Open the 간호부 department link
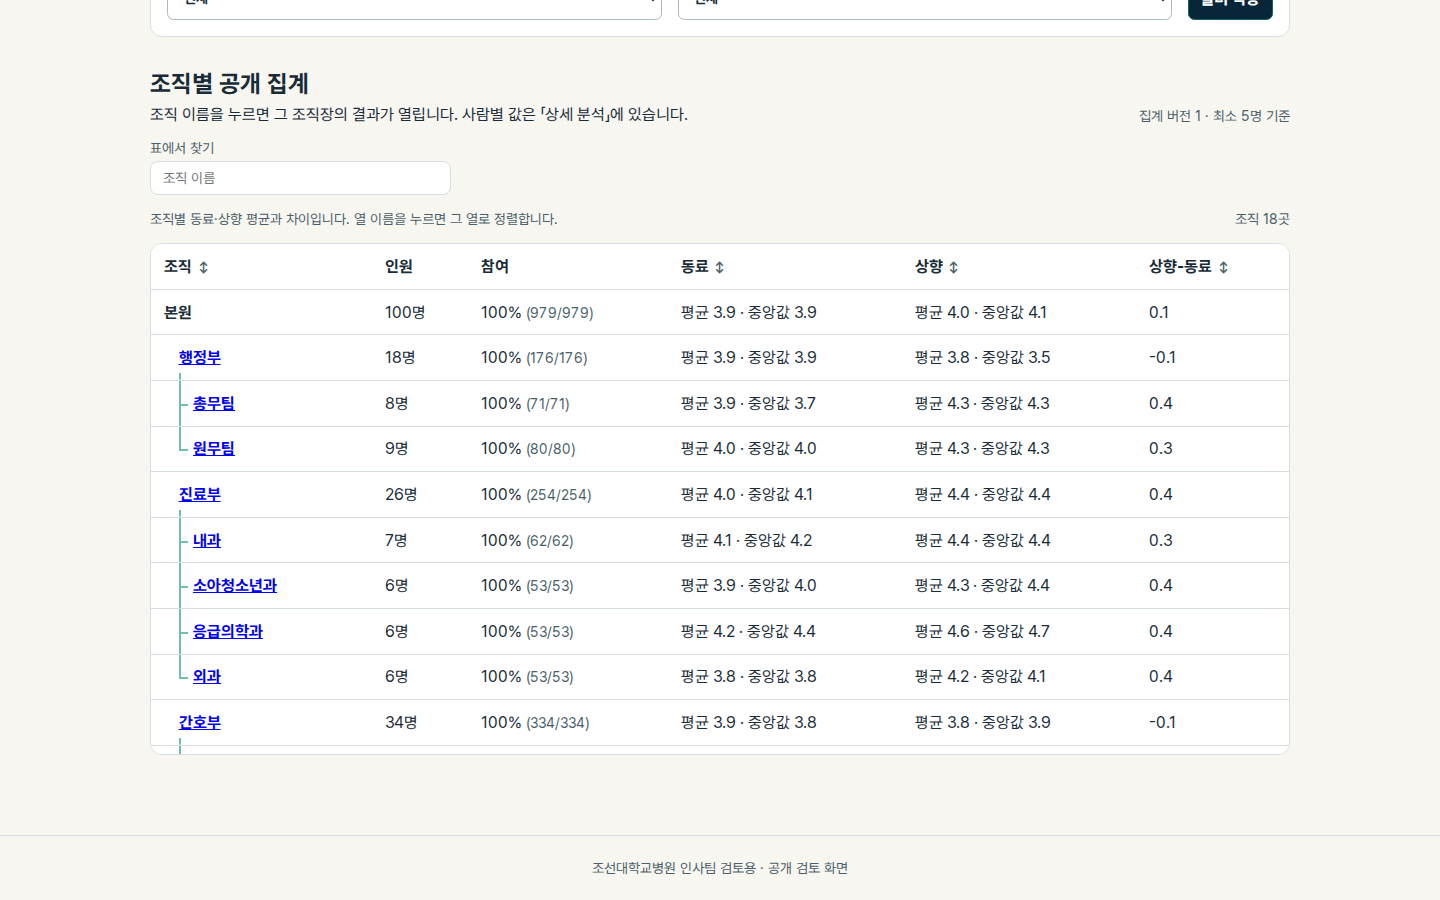Viewport: 1440px width, 900px height. point(200,722)
